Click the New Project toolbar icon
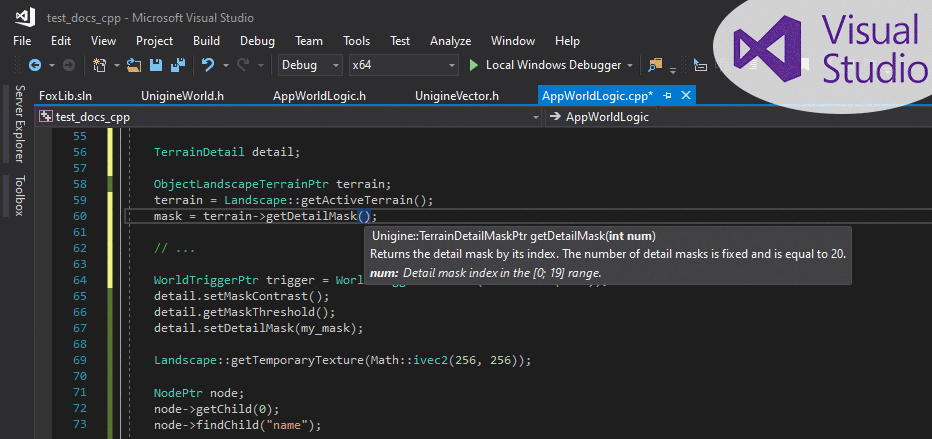The image size is (932, 439). [x=99, y=65]
